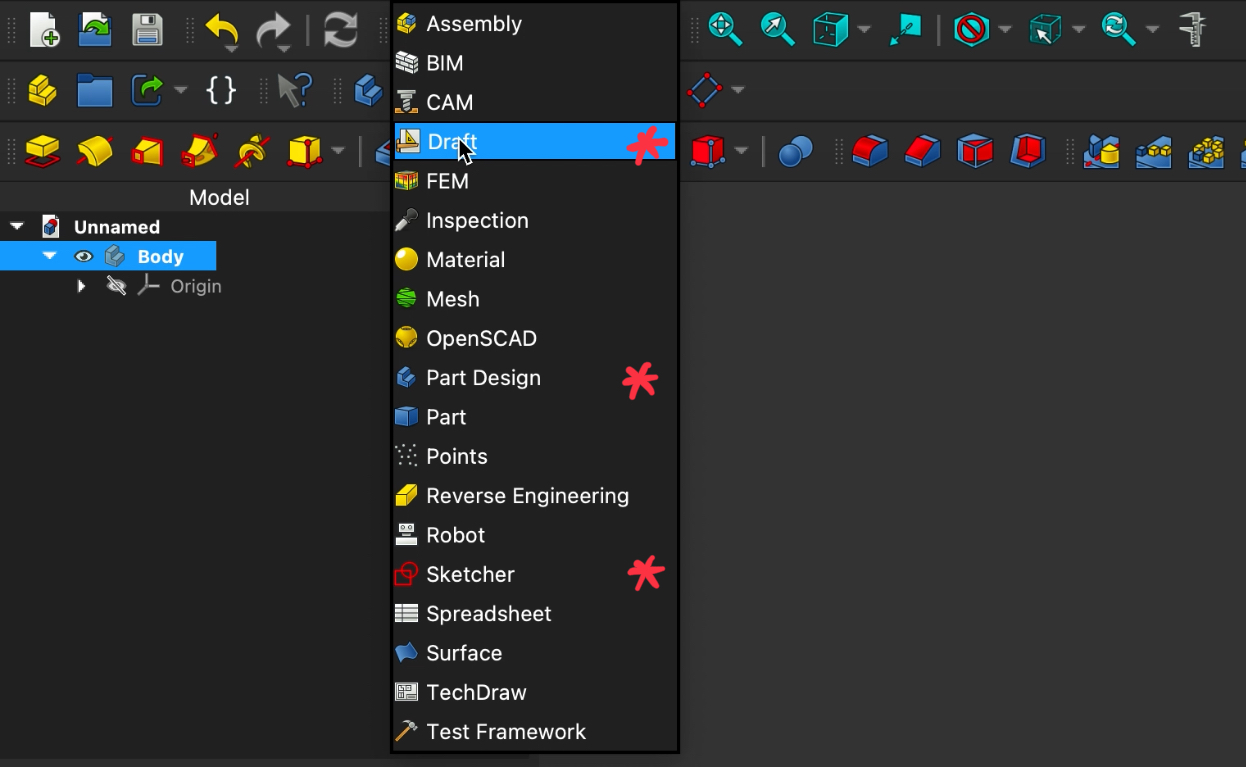Image resolution: width=1246 pixels, height=767 pixels.
Task: Show the hidden Origin using its eye icon
Action: pos(116,286)
